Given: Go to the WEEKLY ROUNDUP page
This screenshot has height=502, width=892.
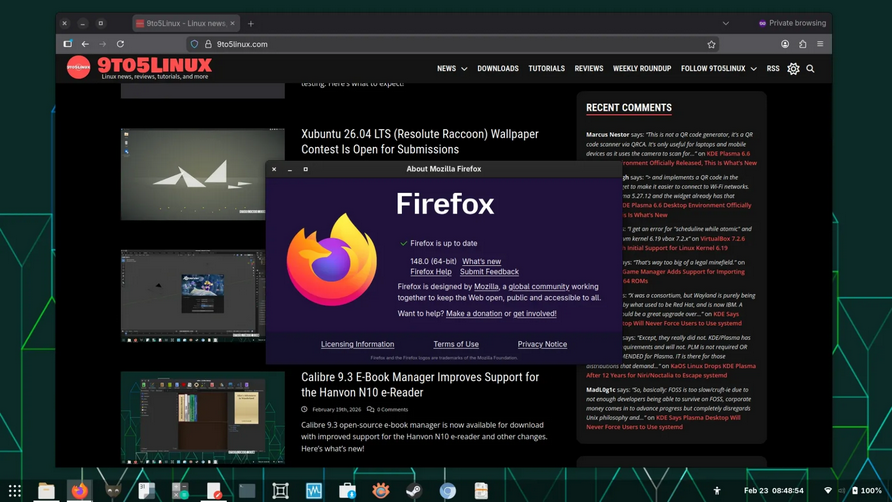Looking at the screenshot, I should [x=641, y=69].
